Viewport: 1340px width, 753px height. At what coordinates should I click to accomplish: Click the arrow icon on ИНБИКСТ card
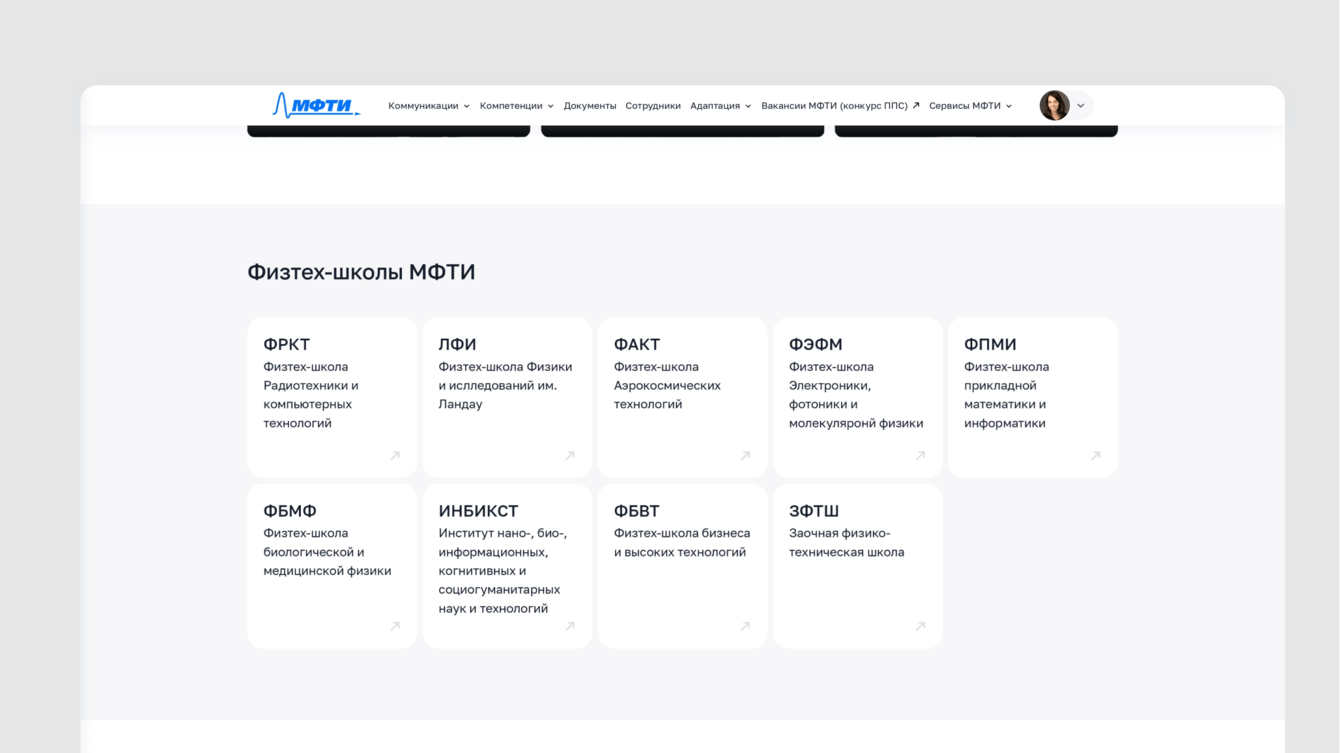570,627
